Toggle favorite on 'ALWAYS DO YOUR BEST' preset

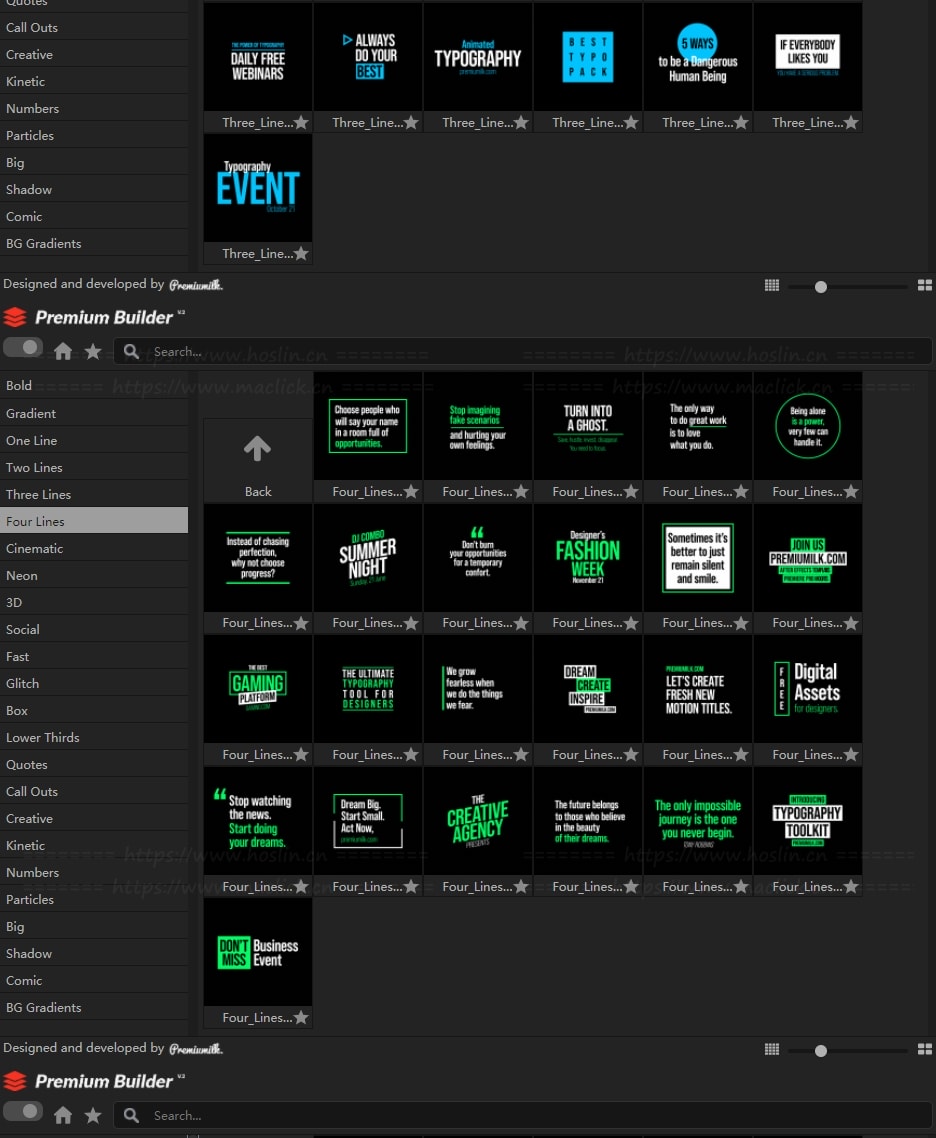click(411, 123)
